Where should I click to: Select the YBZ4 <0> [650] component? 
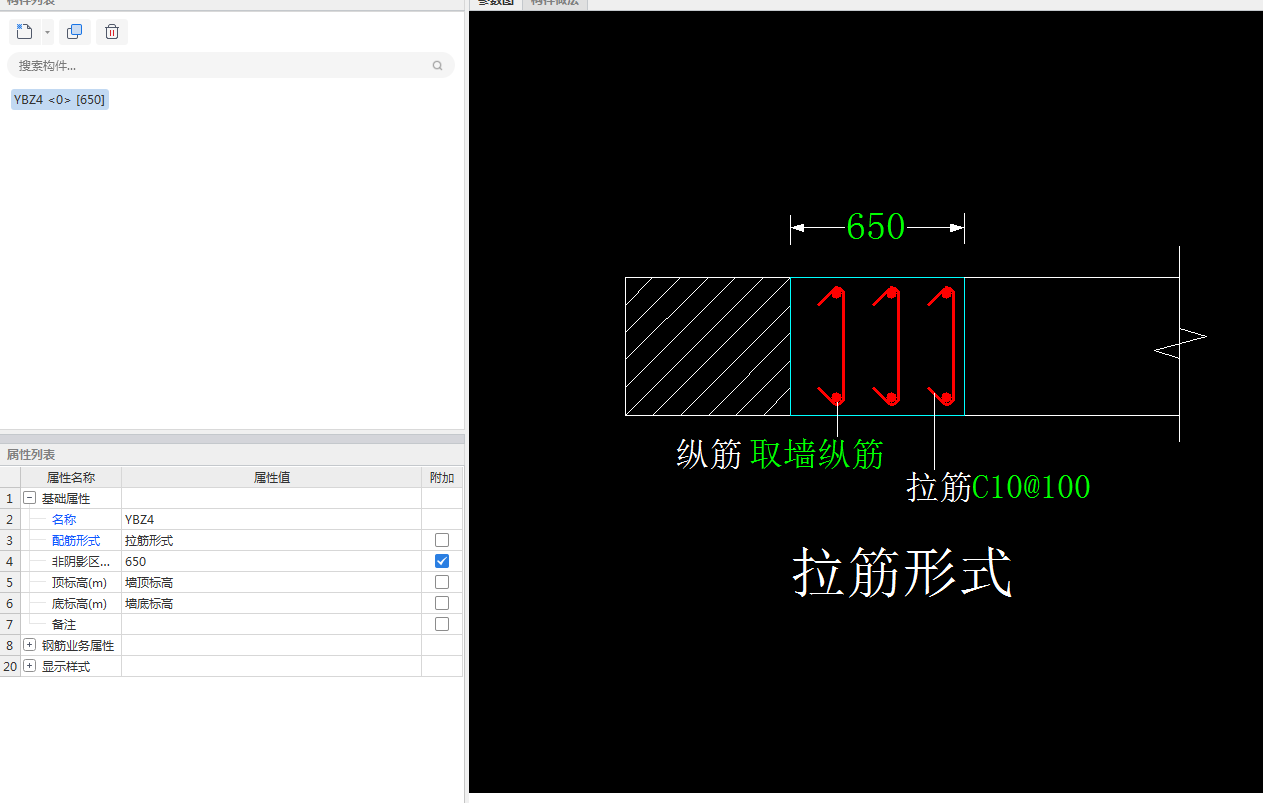(59, 99)
